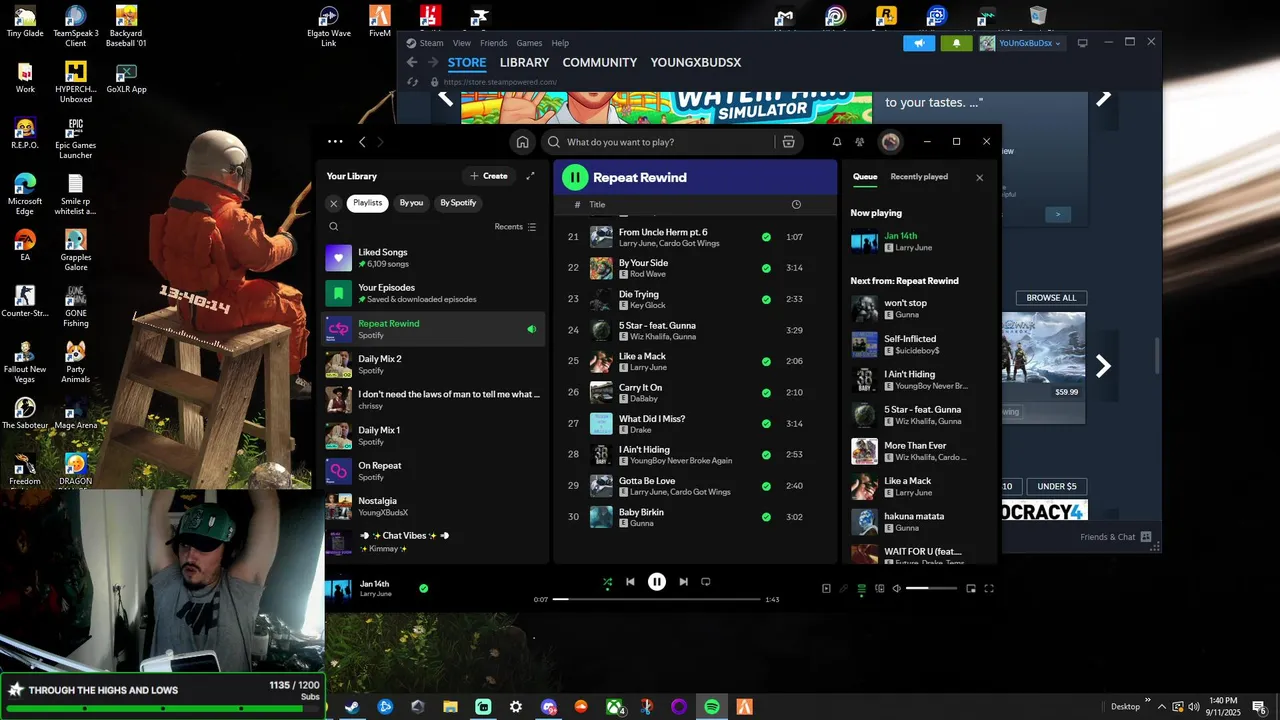Open Steam notifications green bell

pyautogui.click(x=956, y=43)
